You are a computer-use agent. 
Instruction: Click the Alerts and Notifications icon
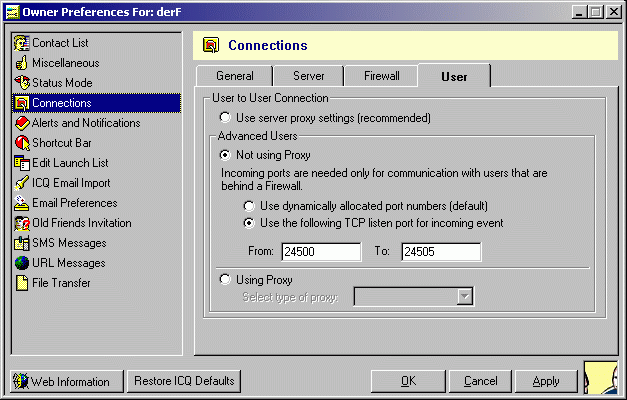[x=22, y=123]
